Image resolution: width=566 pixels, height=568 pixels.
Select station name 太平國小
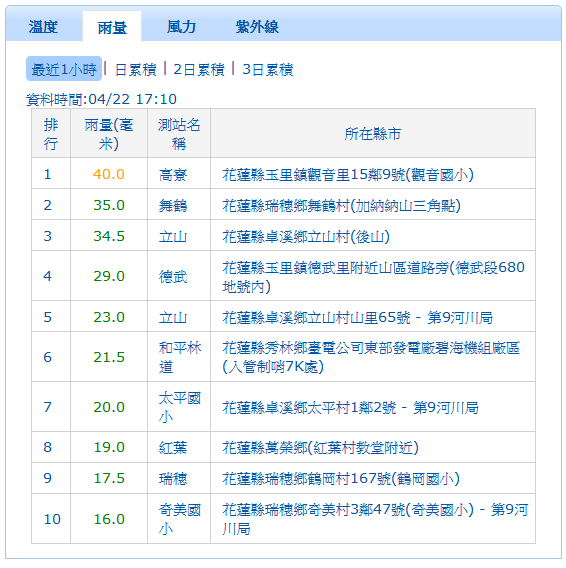[x=180, y=408]
